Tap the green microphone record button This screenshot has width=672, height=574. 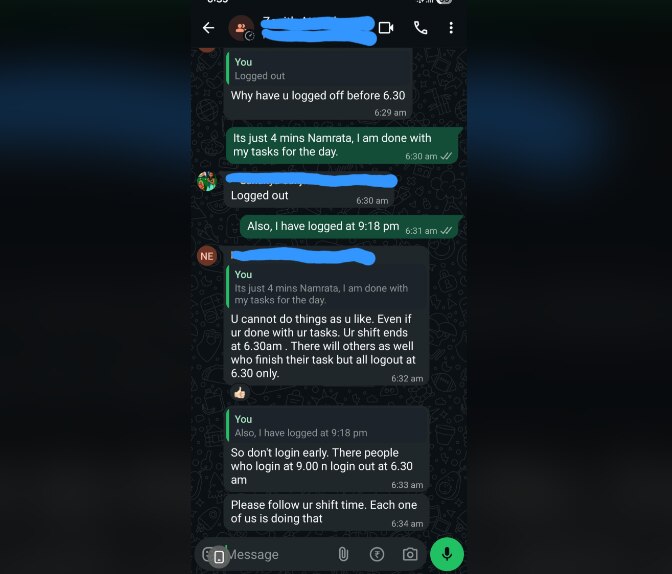pyautogui.click(x=447, y=554)
